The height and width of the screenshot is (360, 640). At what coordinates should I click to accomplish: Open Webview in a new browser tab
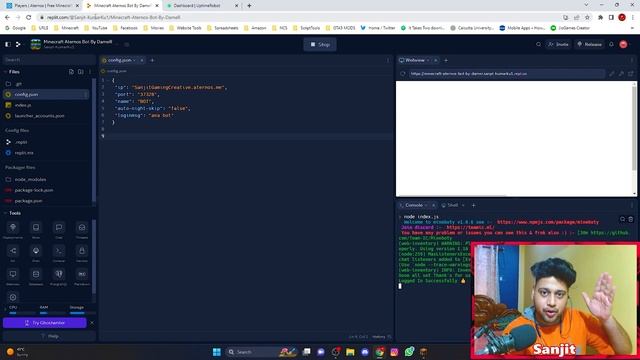631,74
